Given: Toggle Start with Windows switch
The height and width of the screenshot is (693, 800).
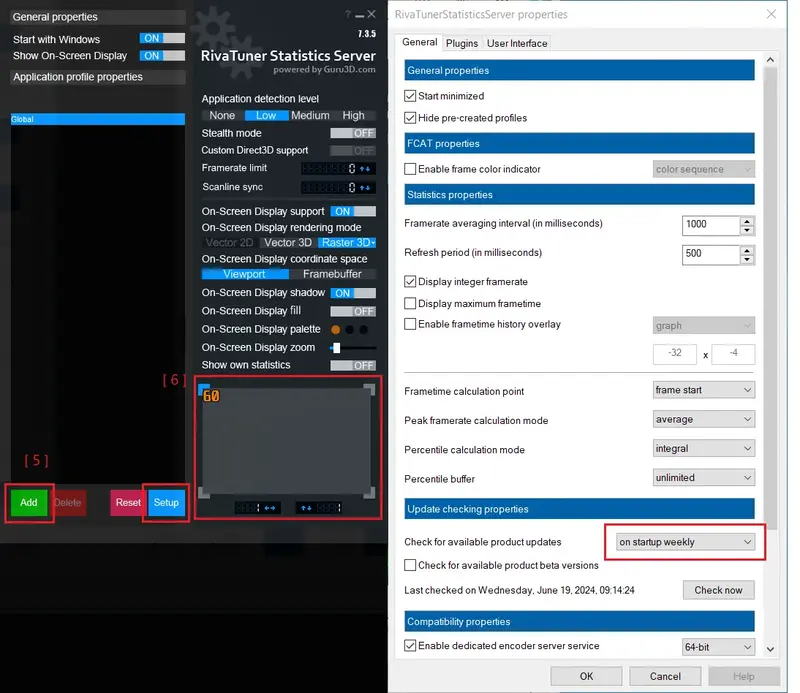Looking at the screenshot, I should click(162, 38).
